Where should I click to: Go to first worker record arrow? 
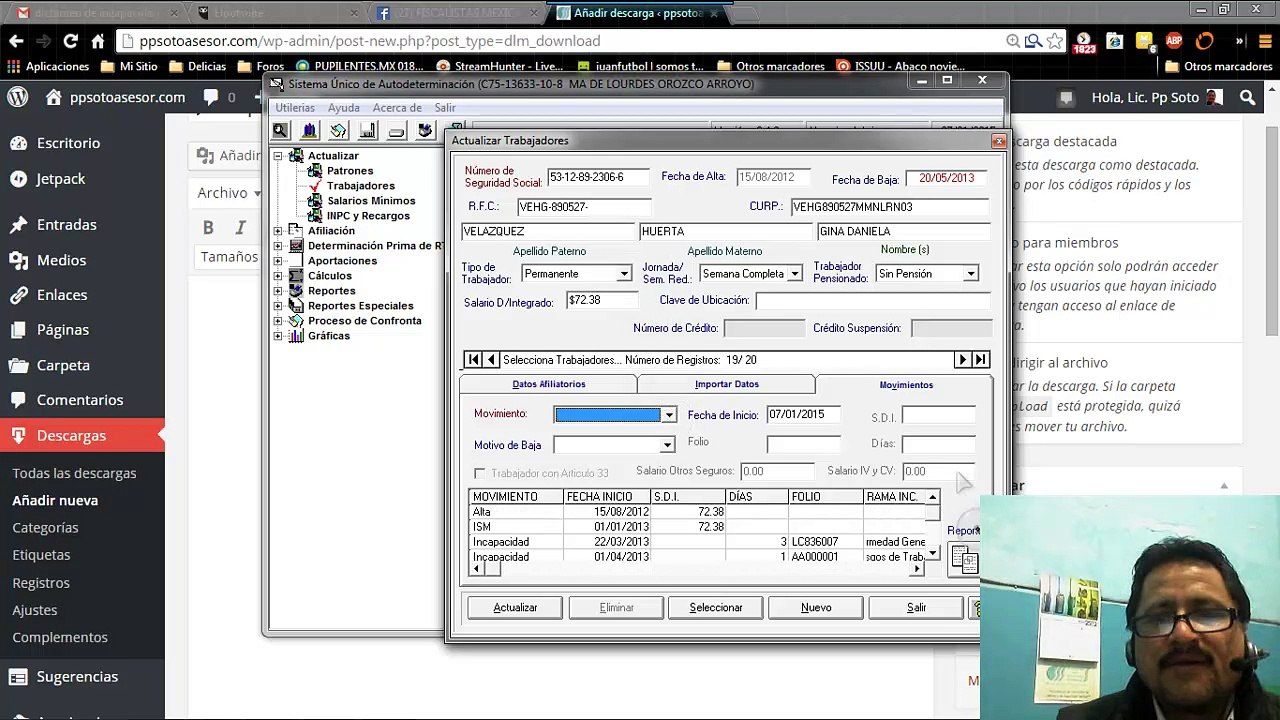473,360
